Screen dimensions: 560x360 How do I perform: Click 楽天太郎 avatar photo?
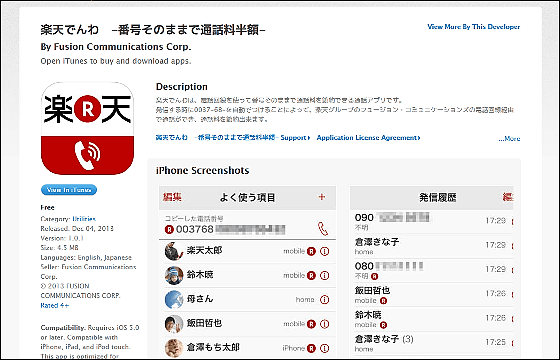tap(174, 251)
